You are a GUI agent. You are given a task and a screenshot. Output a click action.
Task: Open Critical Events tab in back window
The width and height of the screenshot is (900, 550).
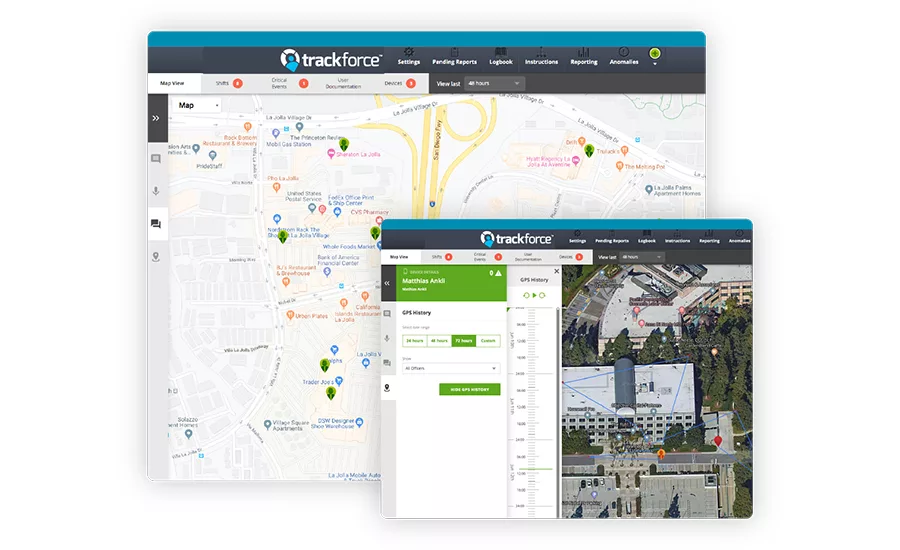pos(290,83)
